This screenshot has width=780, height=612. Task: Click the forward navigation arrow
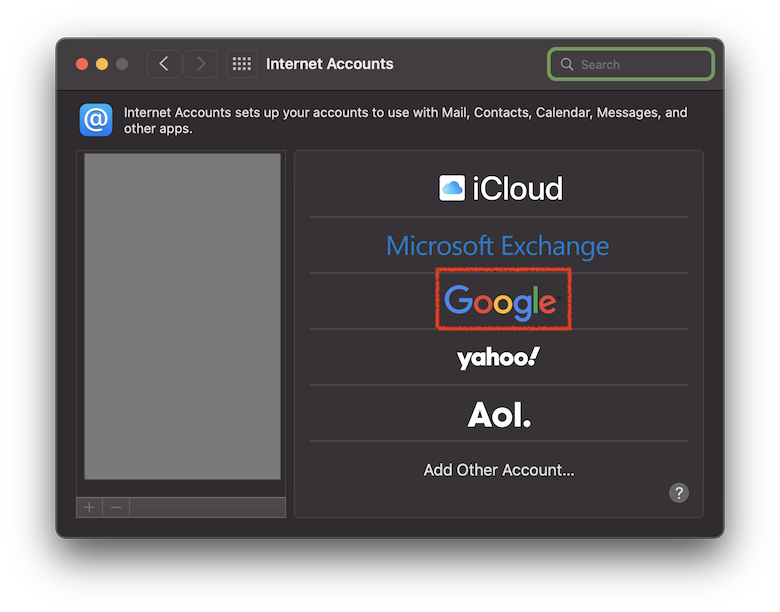[200, 64]
